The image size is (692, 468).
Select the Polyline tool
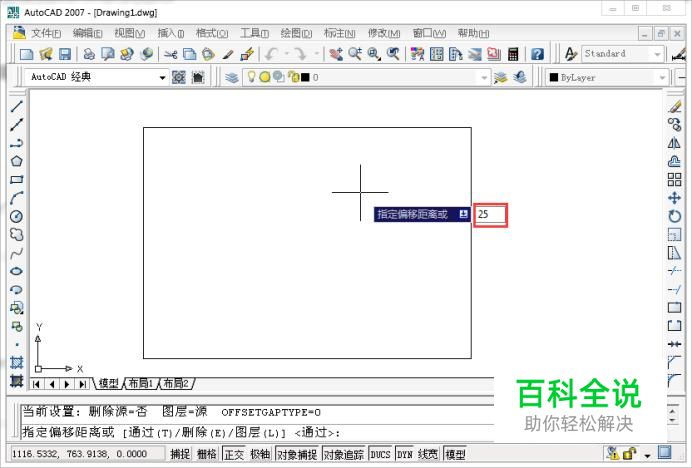(x=16, y=143)
